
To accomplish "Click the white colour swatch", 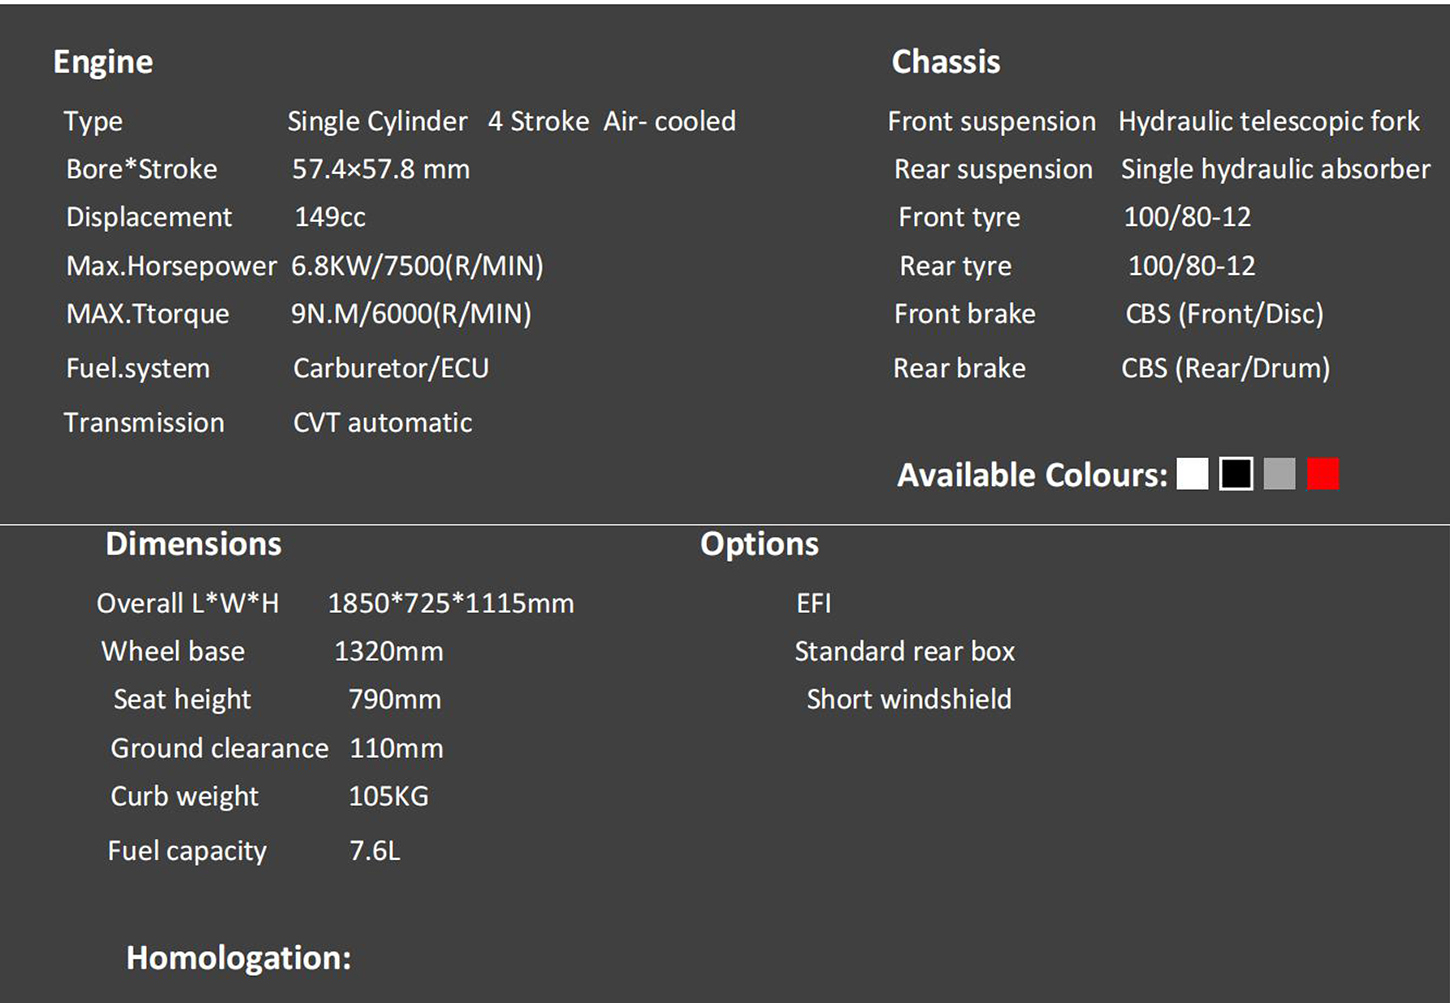I will pyautogui.click(x=1192, y=474).
